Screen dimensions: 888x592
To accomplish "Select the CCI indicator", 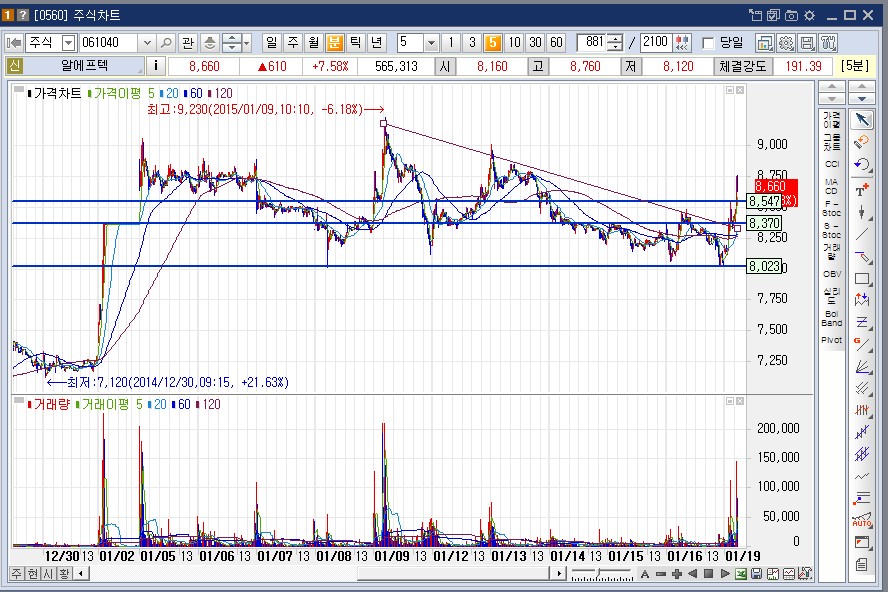I will (x=831, y=164).
